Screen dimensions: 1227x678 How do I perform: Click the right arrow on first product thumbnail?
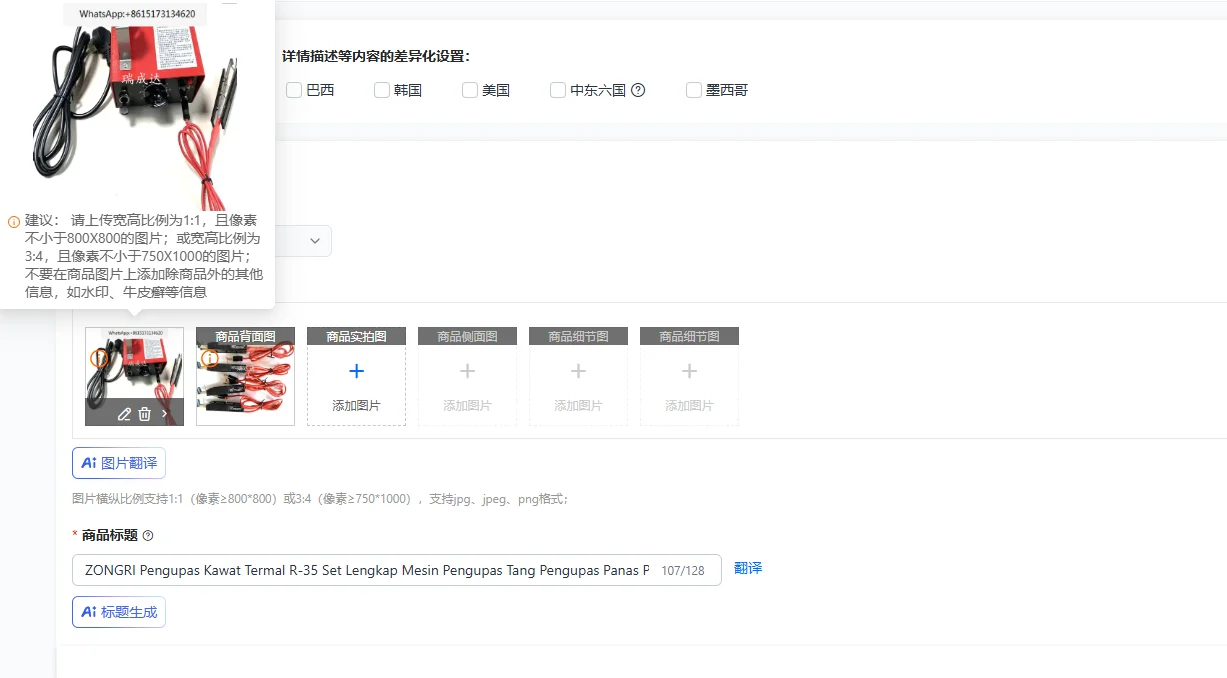click(165, 413)
